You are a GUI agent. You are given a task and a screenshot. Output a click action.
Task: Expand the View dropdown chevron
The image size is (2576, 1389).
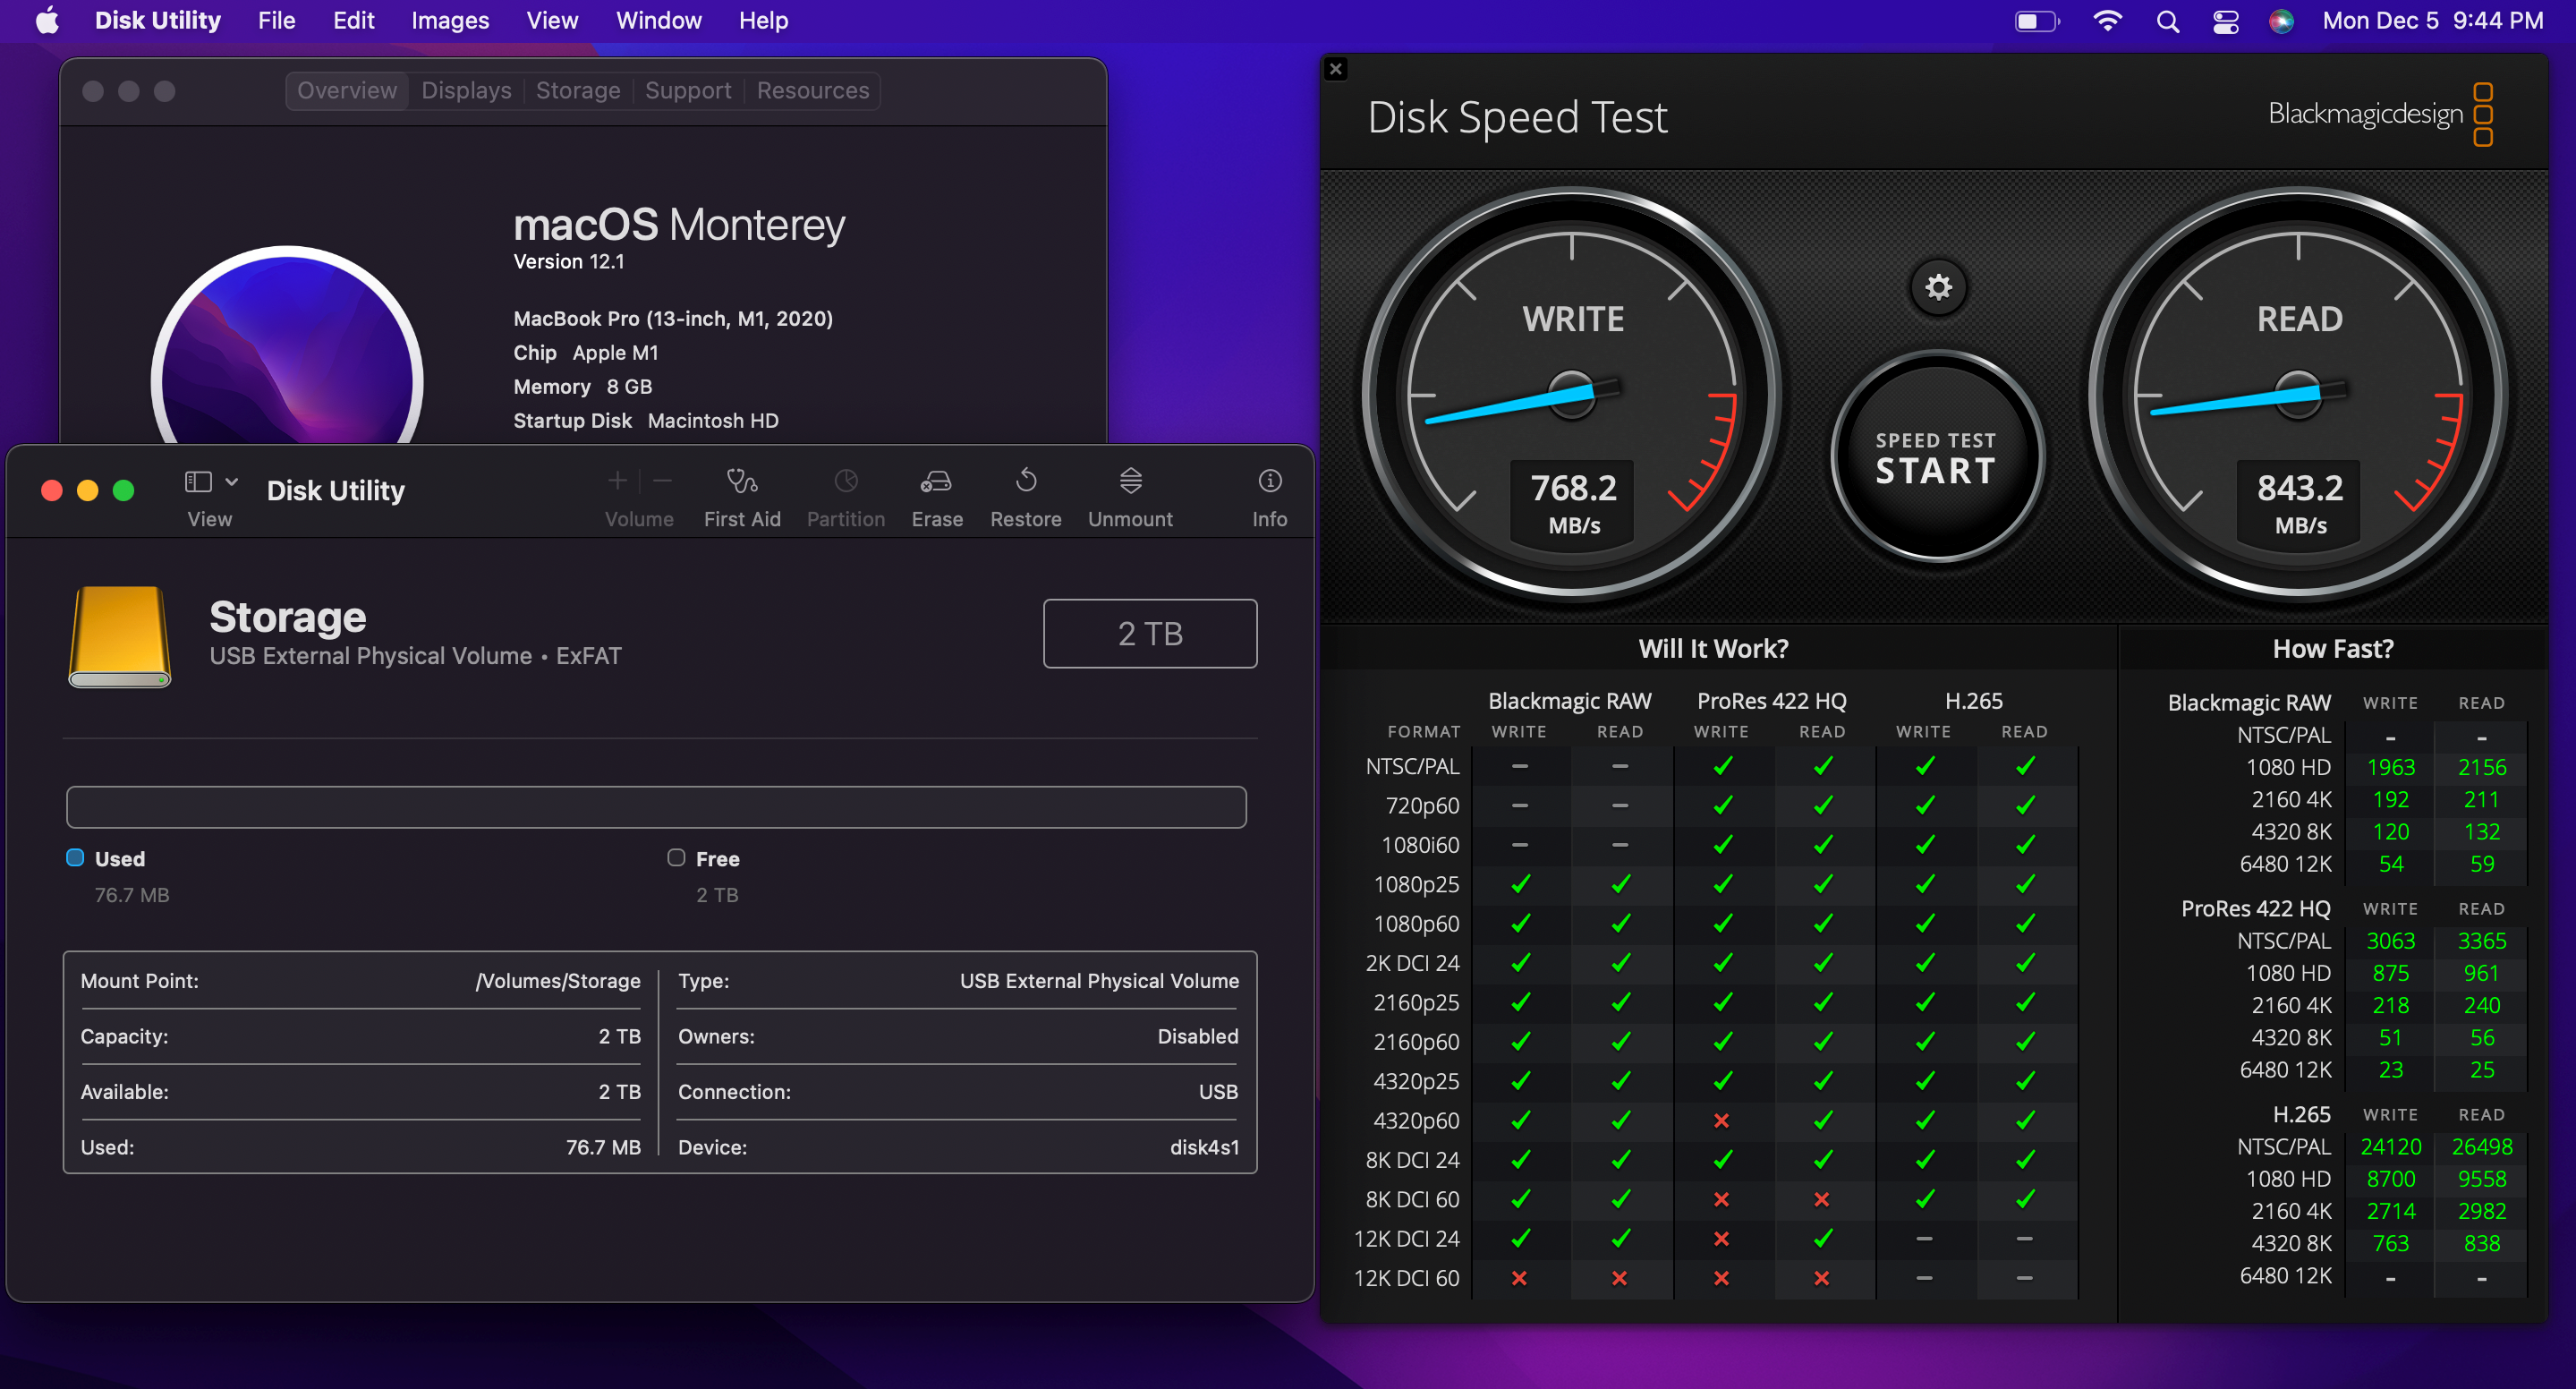[232, 482]
